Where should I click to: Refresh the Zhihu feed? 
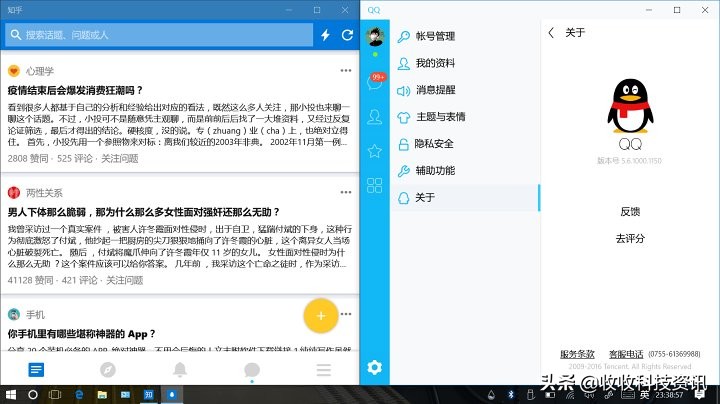click(347, 35)
